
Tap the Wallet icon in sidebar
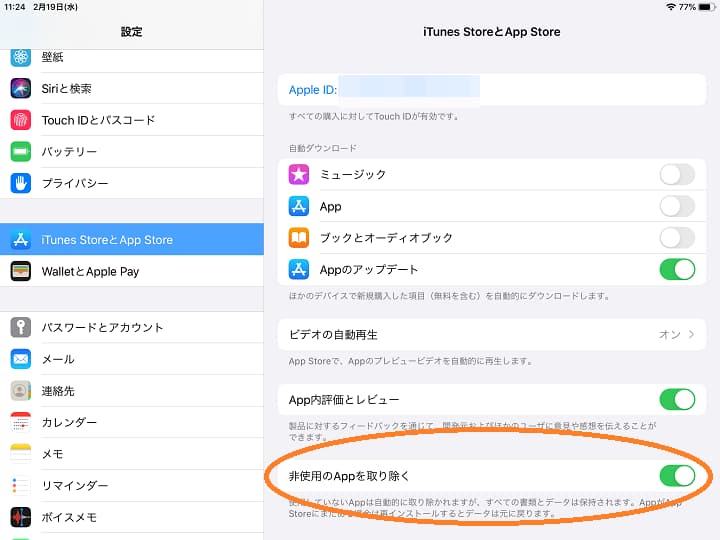21,271
